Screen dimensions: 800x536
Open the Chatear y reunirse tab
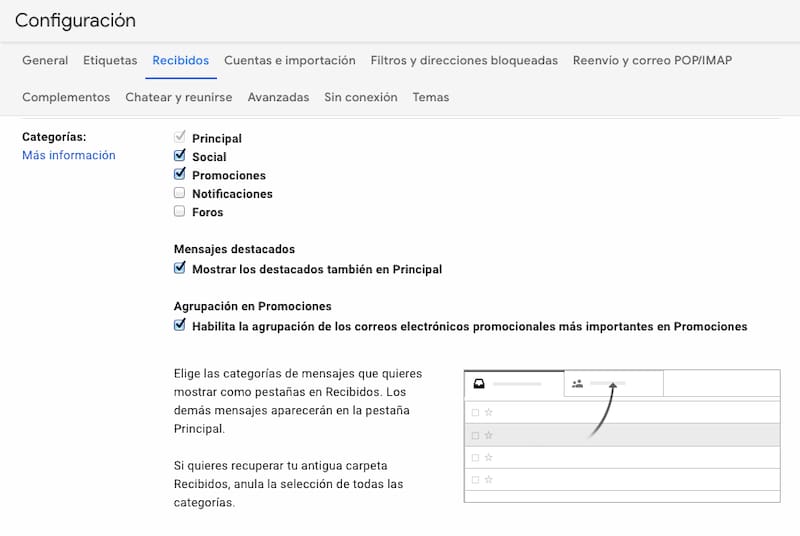pyautogui.click(x=179, y=97)
